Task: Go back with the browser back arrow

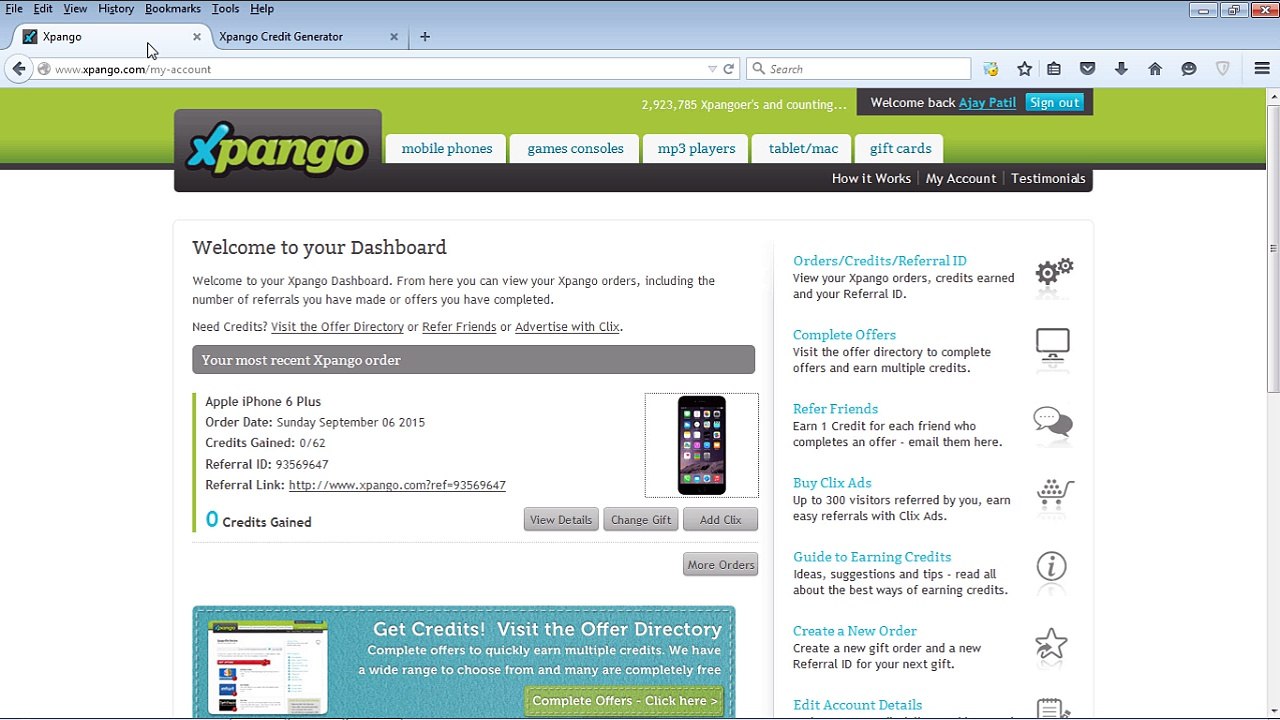Action: (19, 69)
